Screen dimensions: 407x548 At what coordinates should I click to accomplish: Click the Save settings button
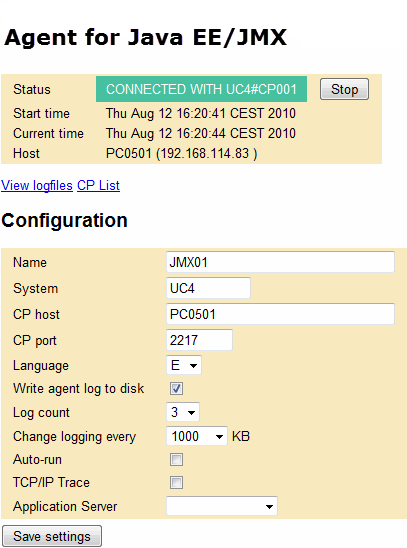tap(52, 536)
